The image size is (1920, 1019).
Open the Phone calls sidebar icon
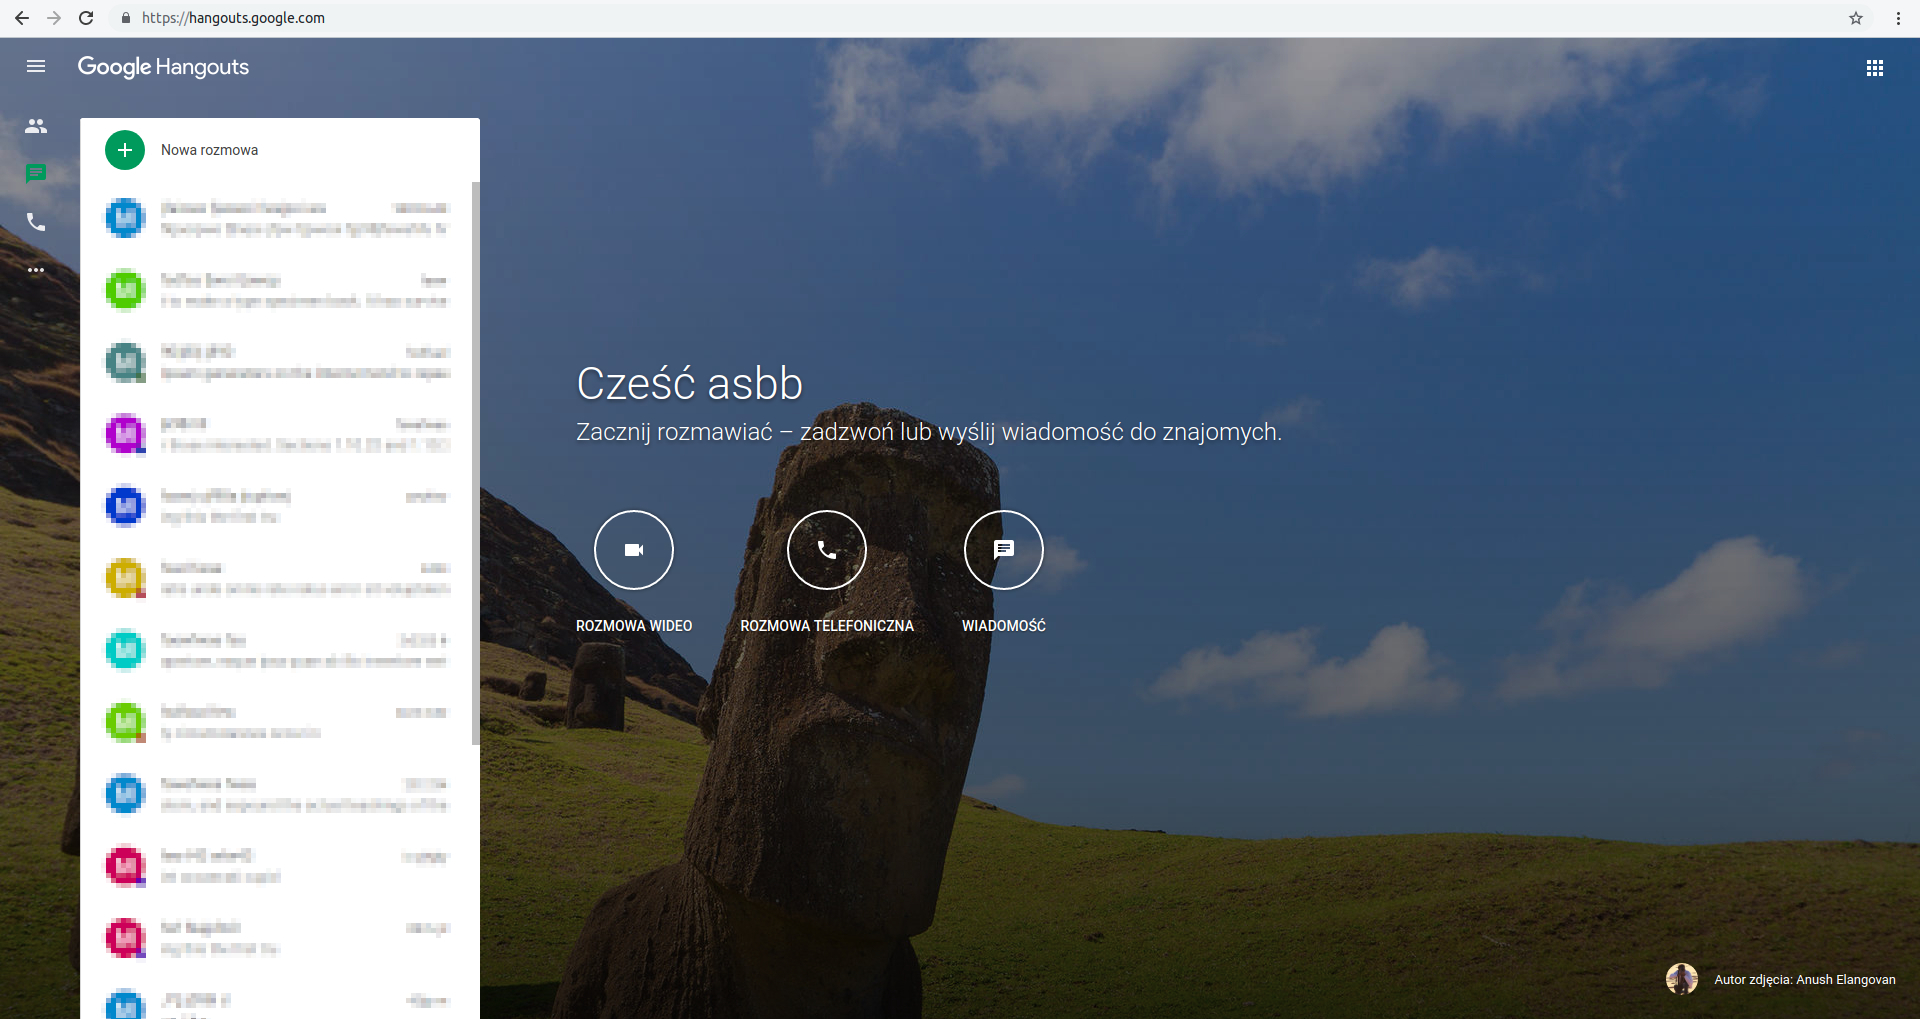[36, 222]
